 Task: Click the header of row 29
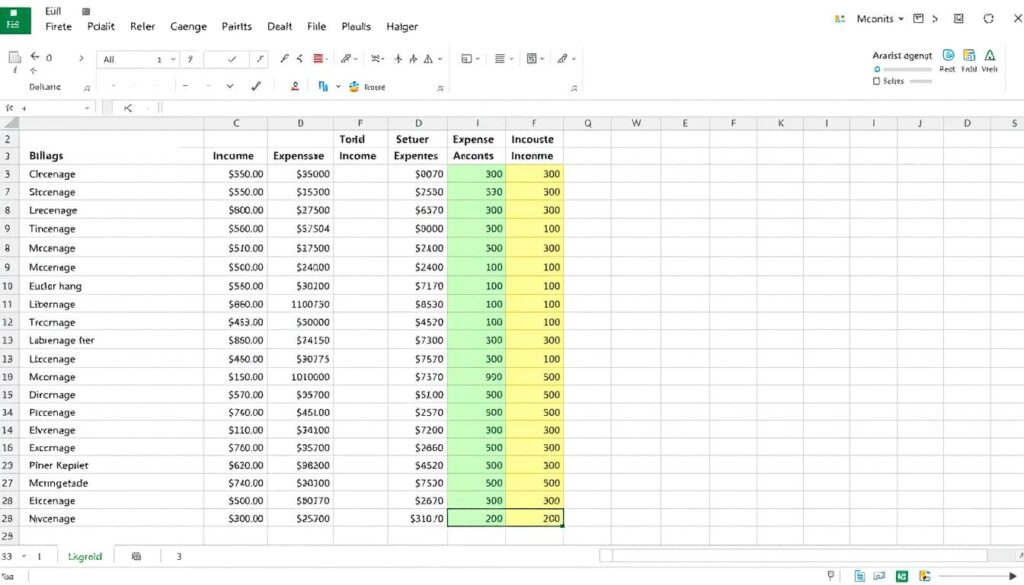click(9, 536)
